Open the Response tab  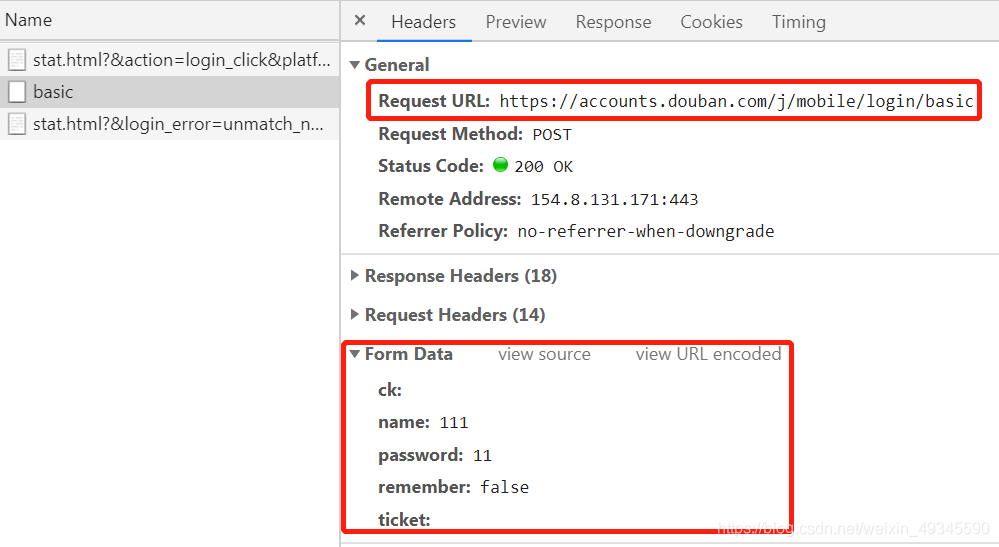pyautogui.click(x=614, y=22)
